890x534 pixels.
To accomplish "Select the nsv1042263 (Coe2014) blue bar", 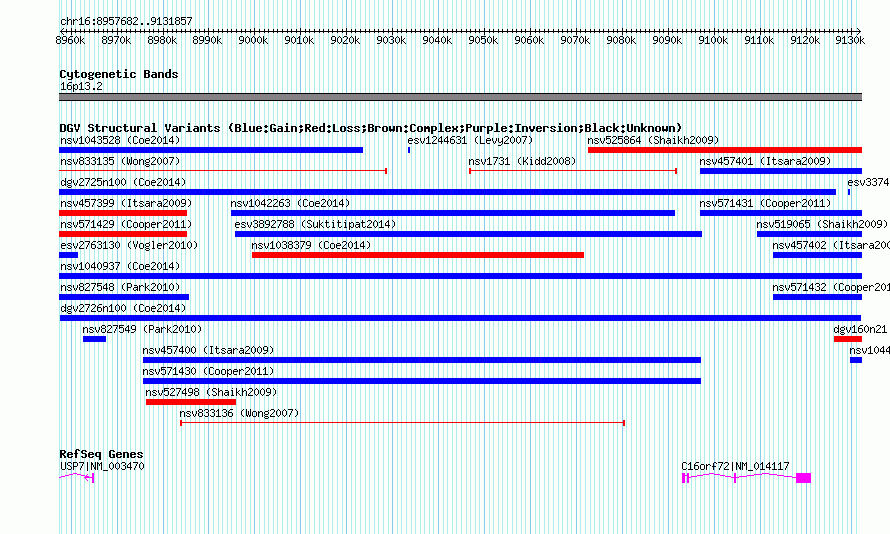I will [453, 213].
